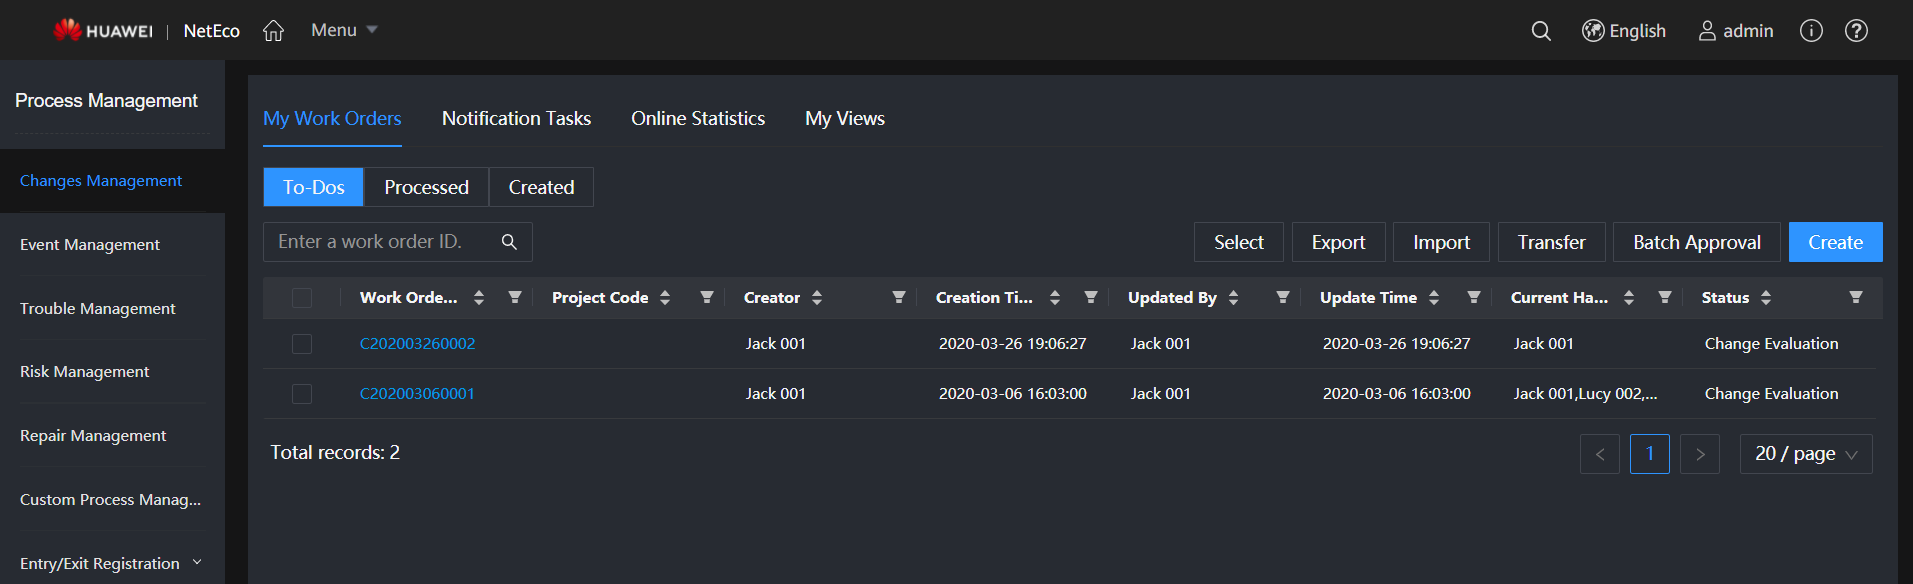
Task: Click the work order ID search field
Action: pyautogui.click(x=385, y=242)
